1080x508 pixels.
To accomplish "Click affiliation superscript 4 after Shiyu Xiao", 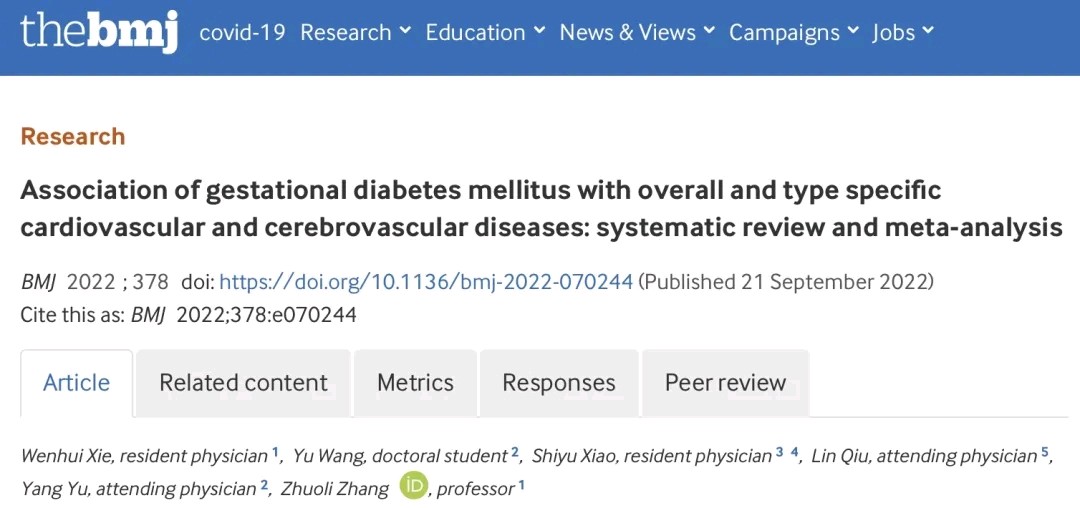I will tap(794, 452).
